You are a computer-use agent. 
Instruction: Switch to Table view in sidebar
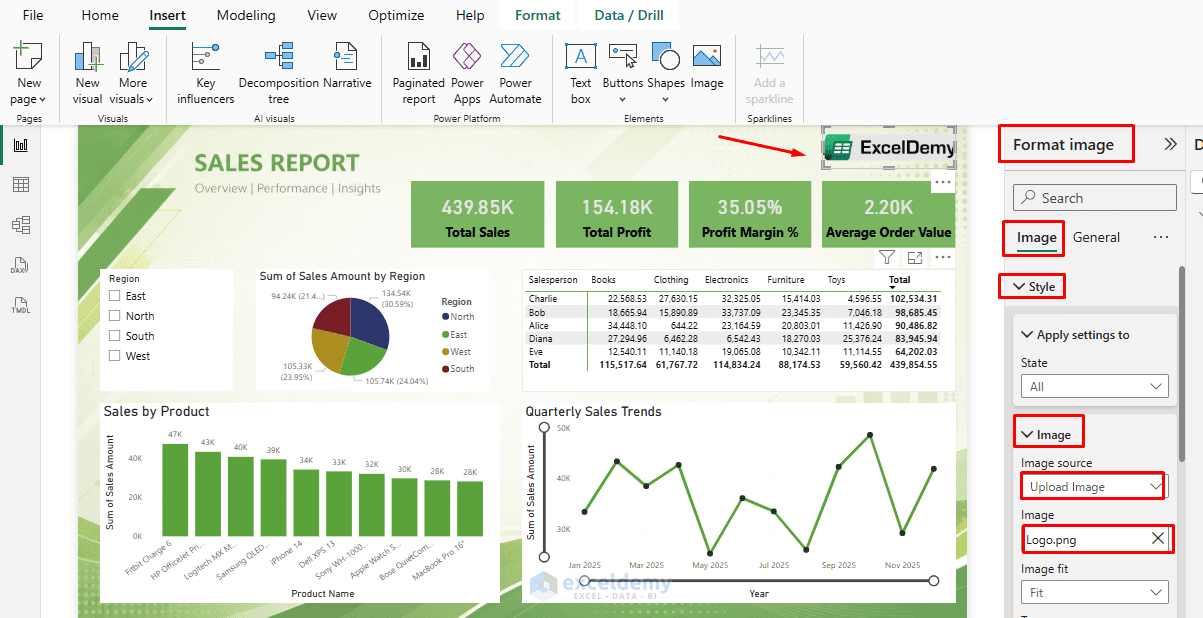click(x=20, y=185)
